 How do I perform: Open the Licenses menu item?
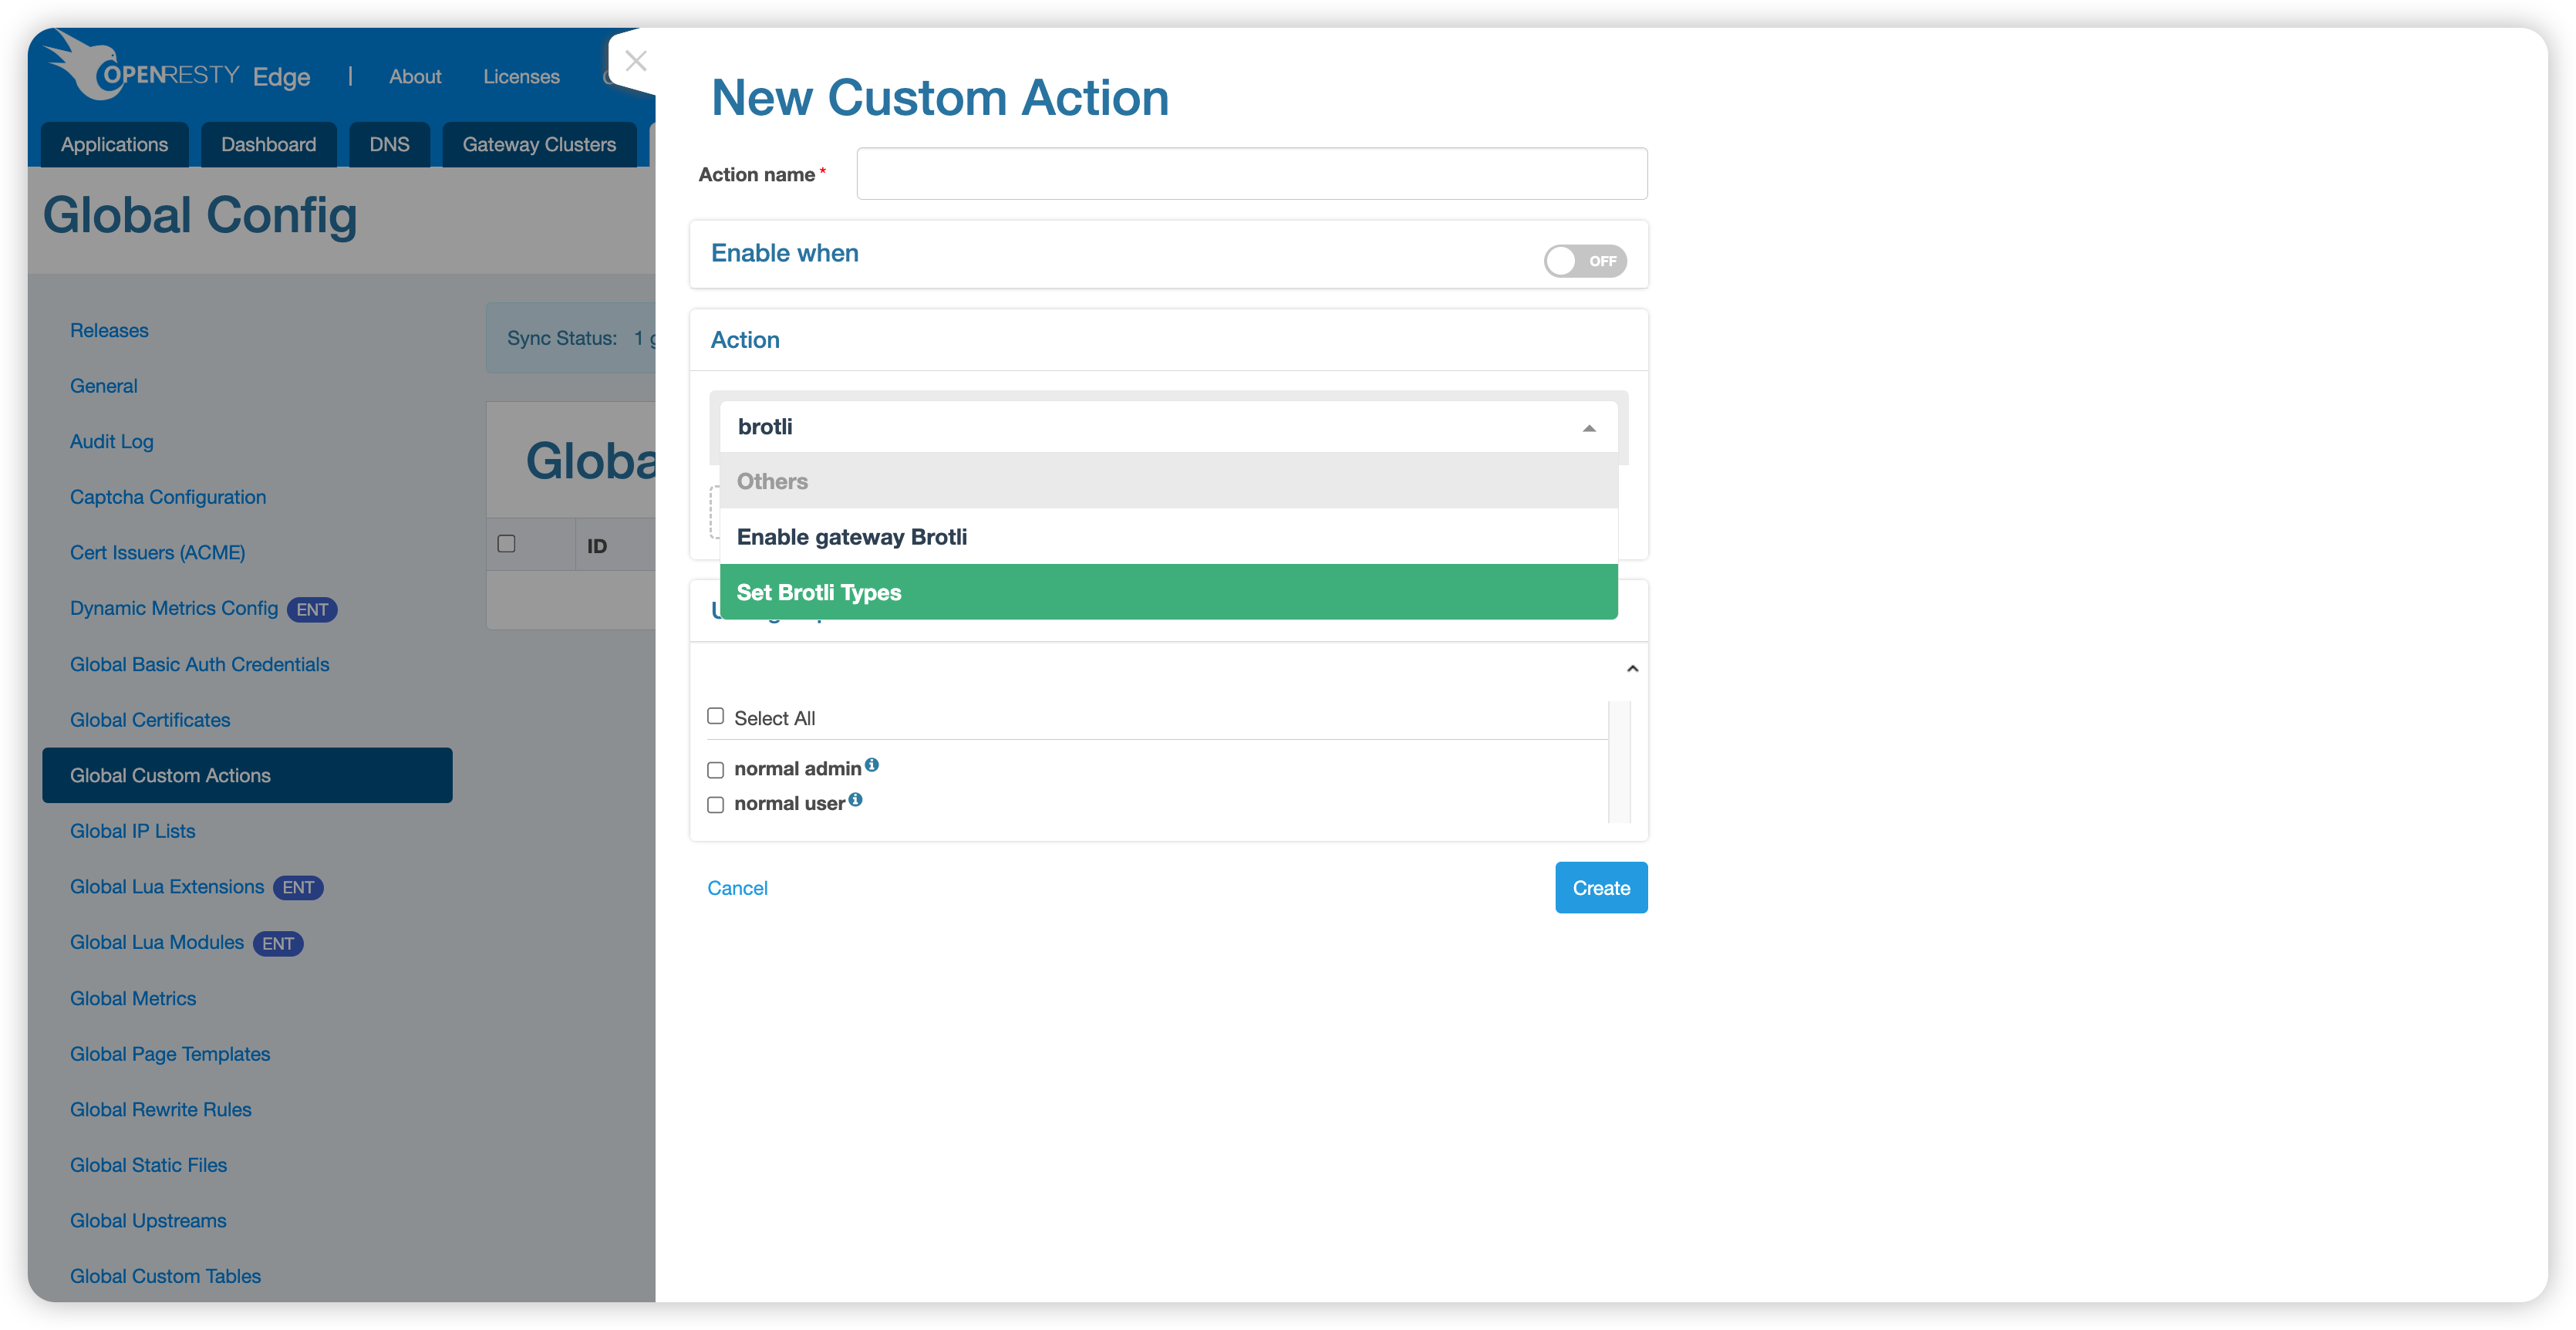tap(521, 76)
